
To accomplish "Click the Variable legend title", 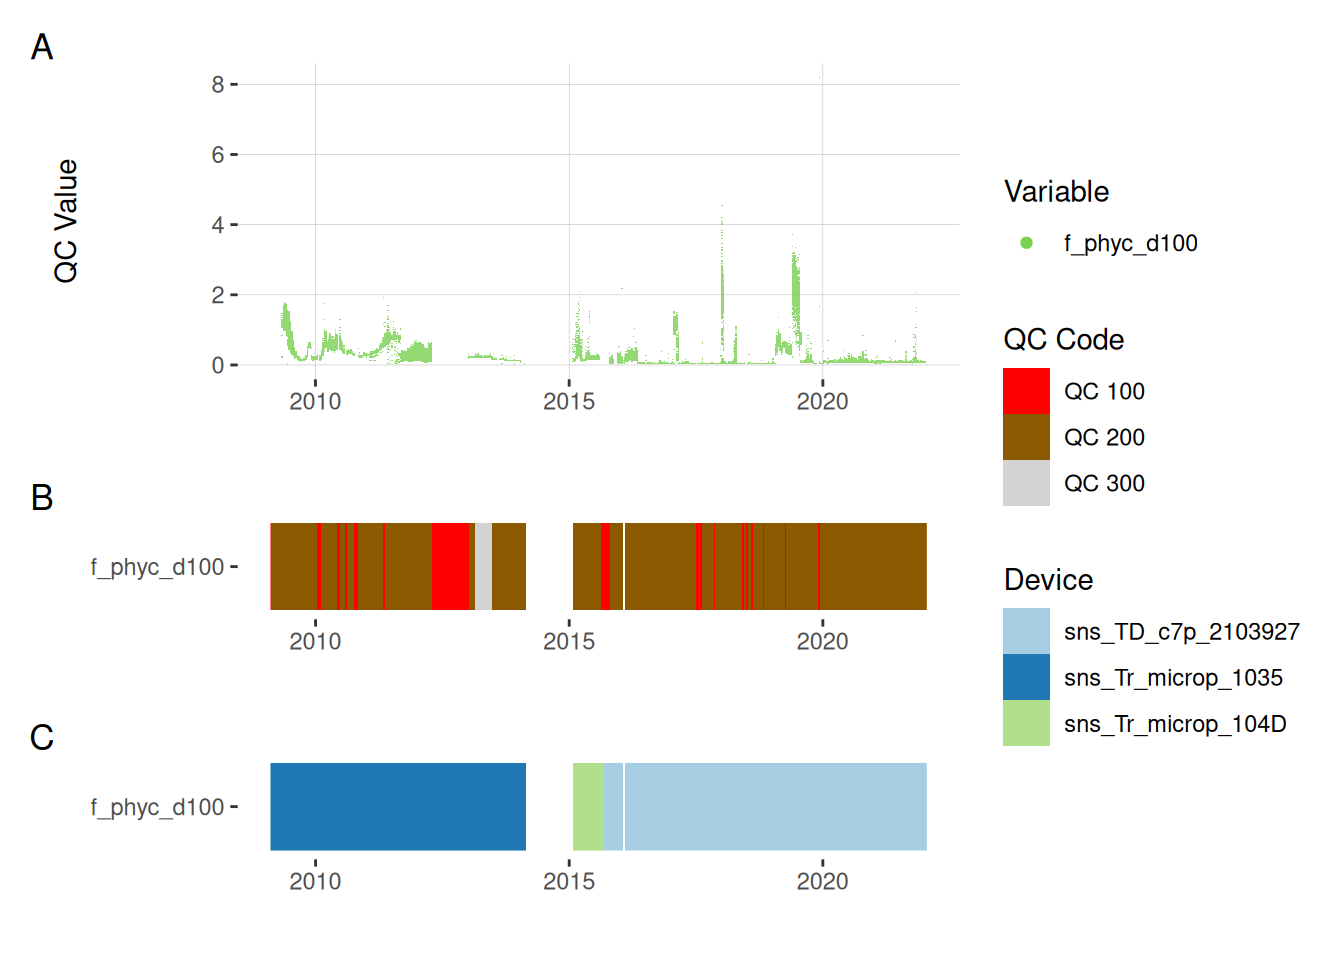I will click(1056, 191).
